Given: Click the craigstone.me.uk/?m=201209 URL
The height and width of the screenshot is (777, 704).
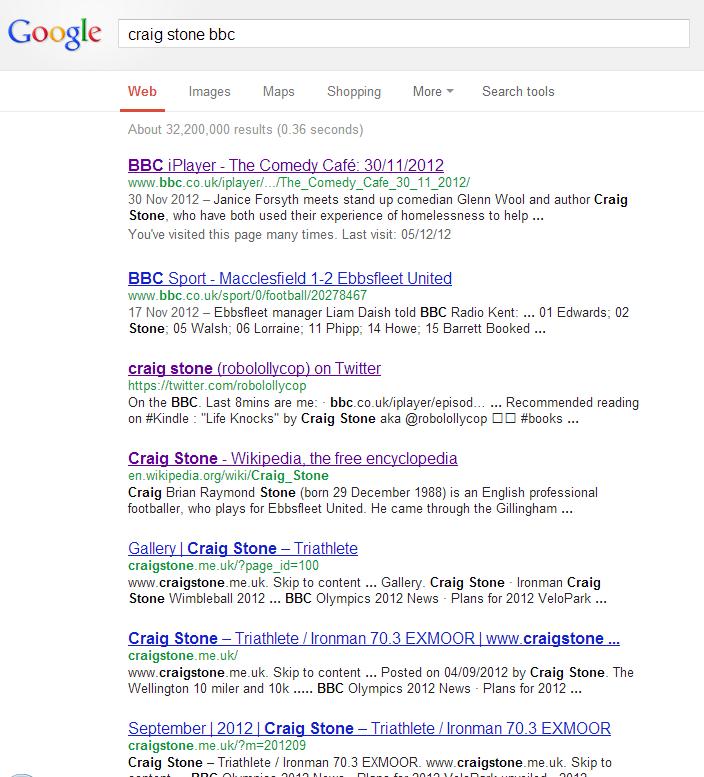Looking at the screenshot, I should pos(217,746).
